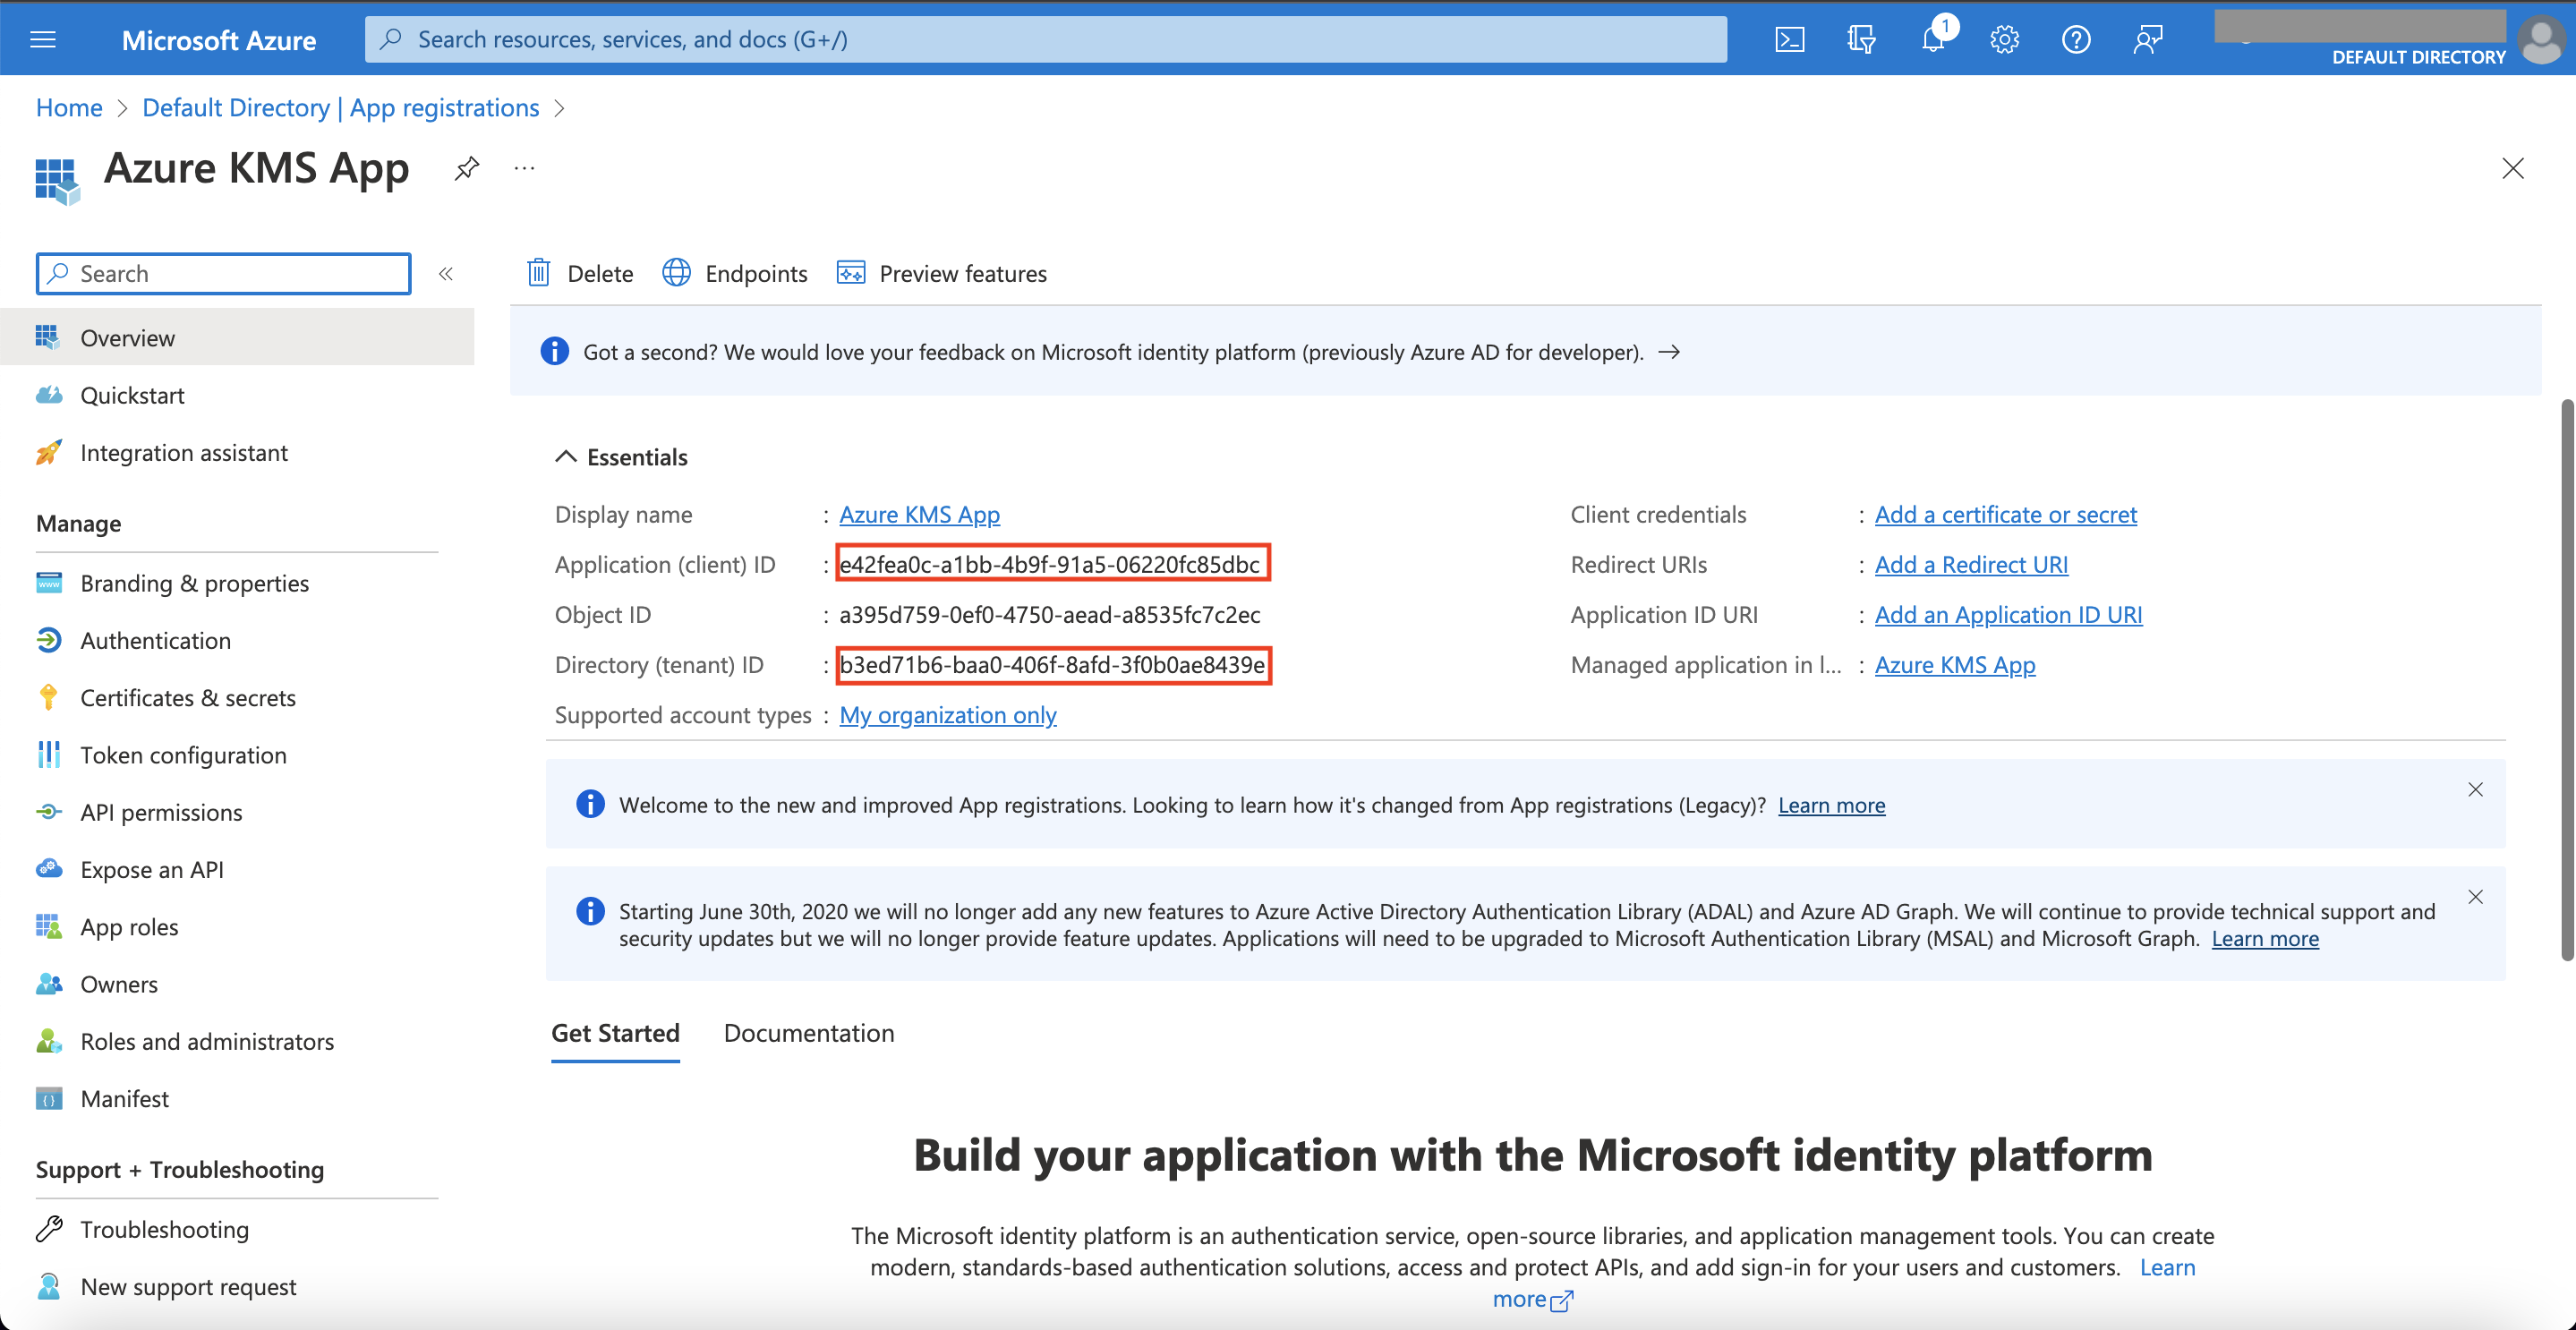Open Endpoints from the toolbar
This screenshot has height=1330, width=2576.
tap(735, 273)
